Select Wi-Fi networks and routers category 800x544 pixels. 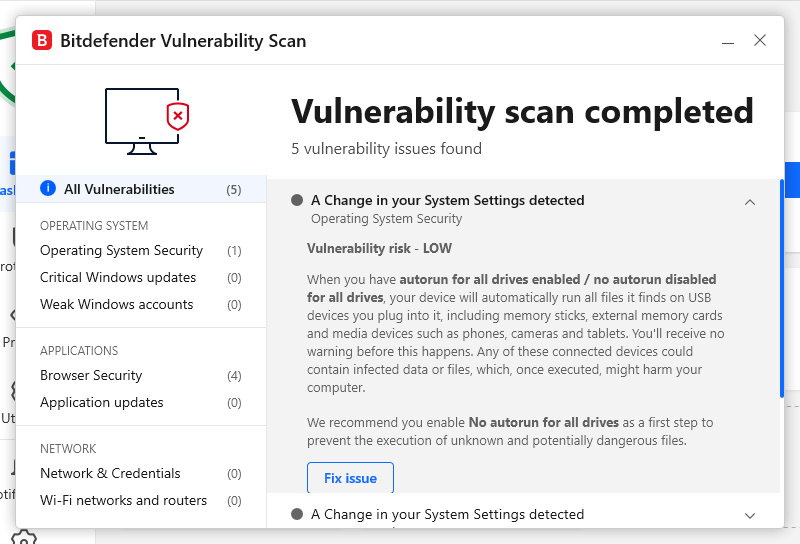(123, 500)
